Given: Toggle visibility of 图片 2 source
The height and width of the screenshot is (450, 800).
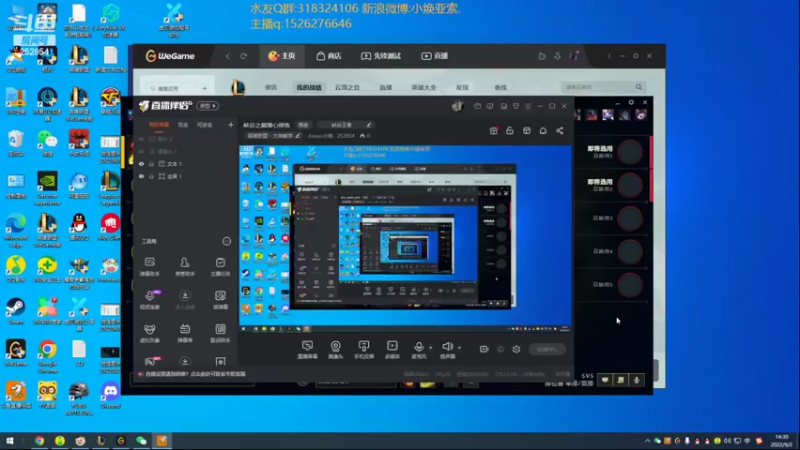Looking at the screenshot, I should (141, 139).
